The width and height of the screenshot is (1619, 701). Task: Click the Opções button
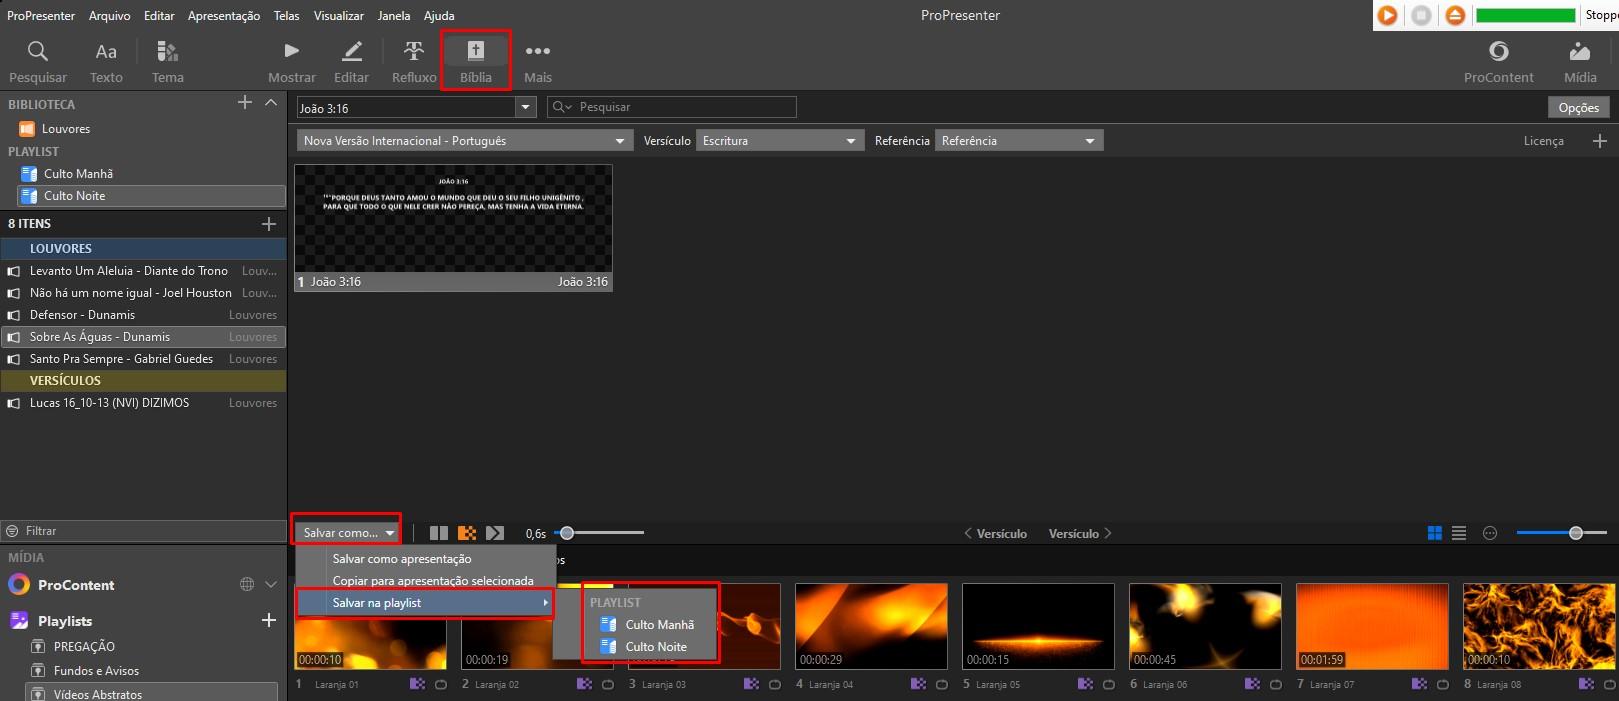tap(1579, 107)
